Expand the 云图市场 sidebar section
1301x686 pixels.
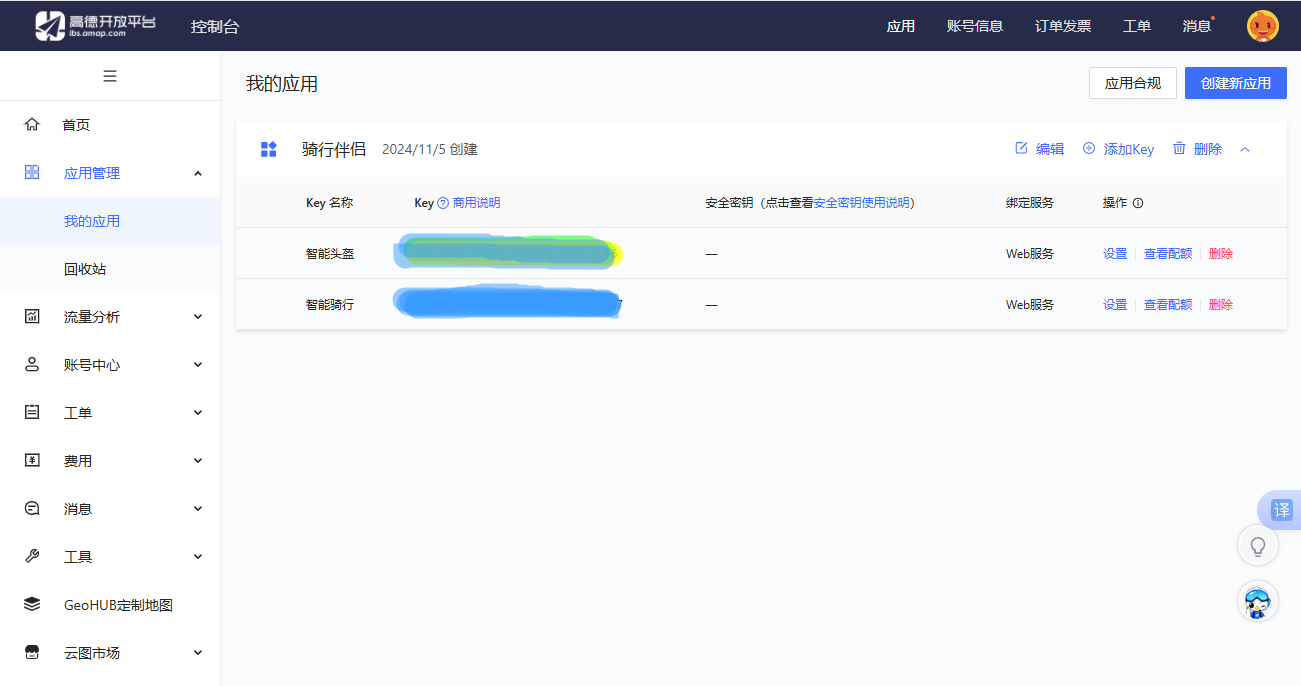point(198,653)
